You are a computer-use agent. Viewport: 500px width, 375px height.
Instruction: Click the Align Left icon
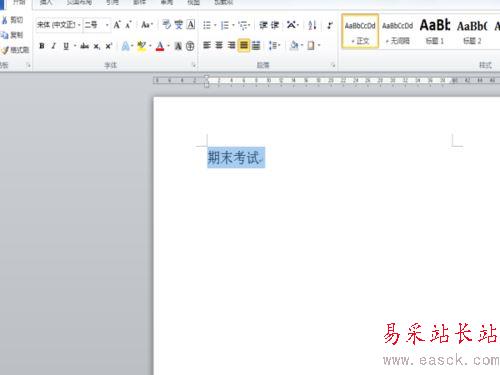point(207,45)
